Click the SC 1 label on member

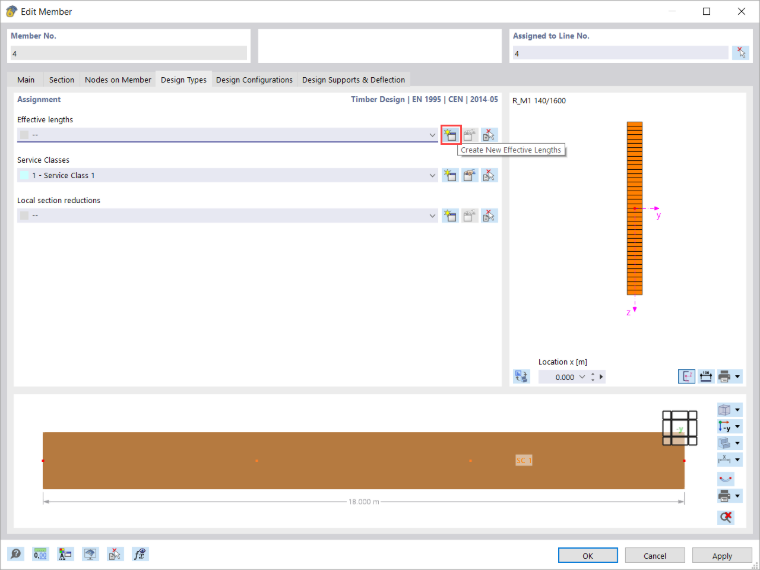point(523,460)
